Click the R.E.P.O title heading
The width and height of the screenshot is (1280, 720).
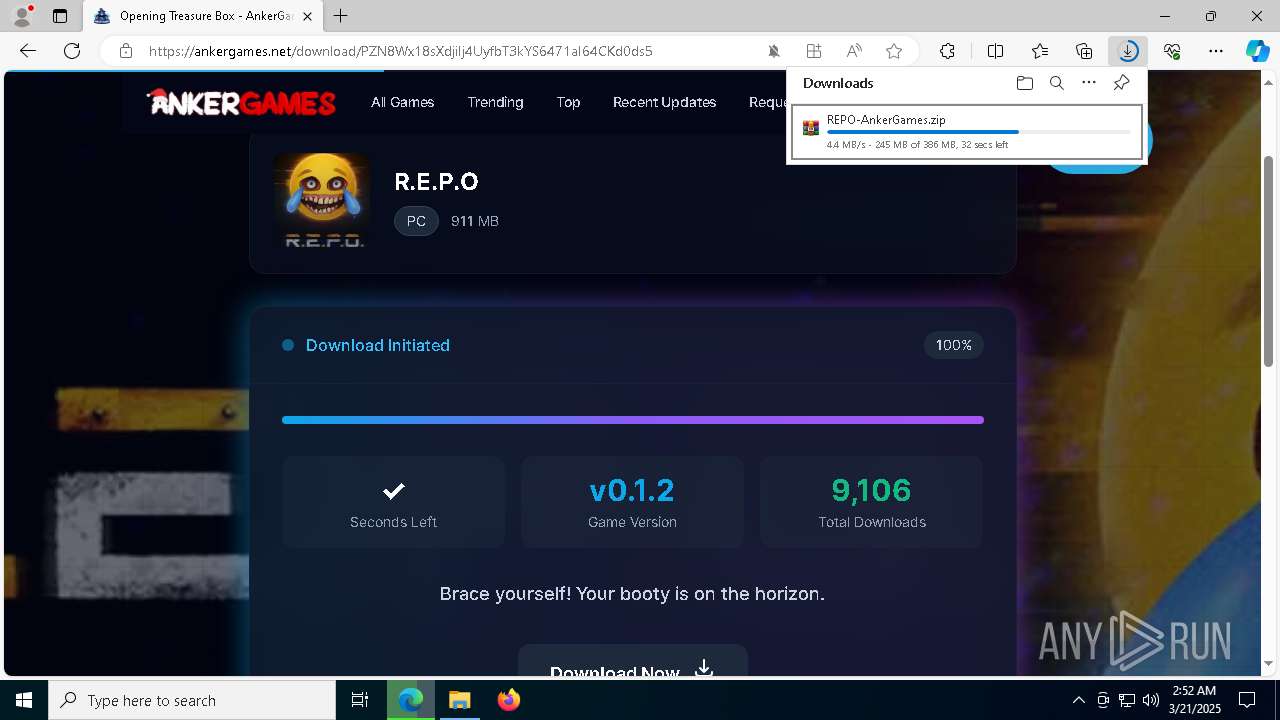tap(436, 181)
